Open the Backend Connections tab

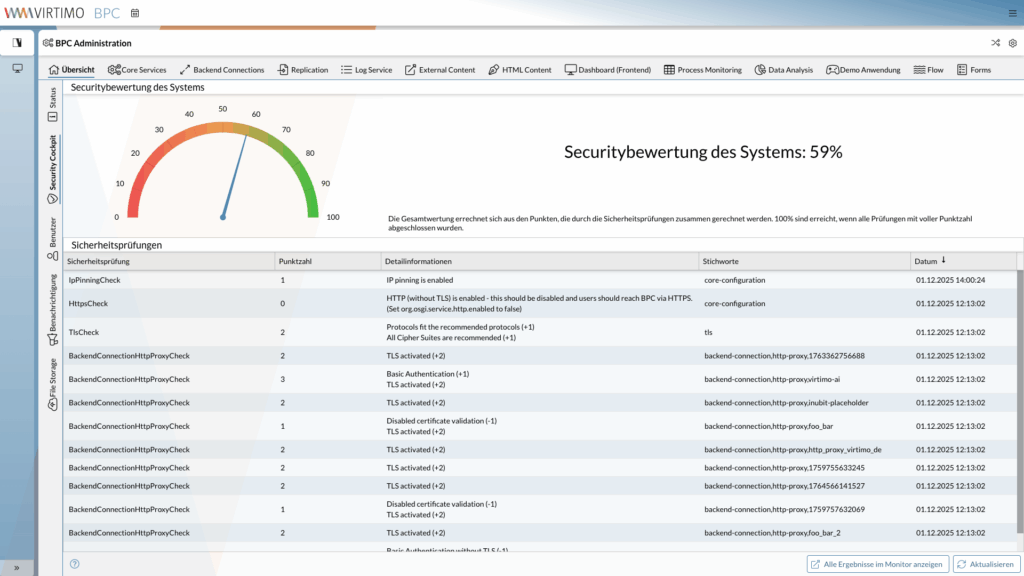pos(222,70)
